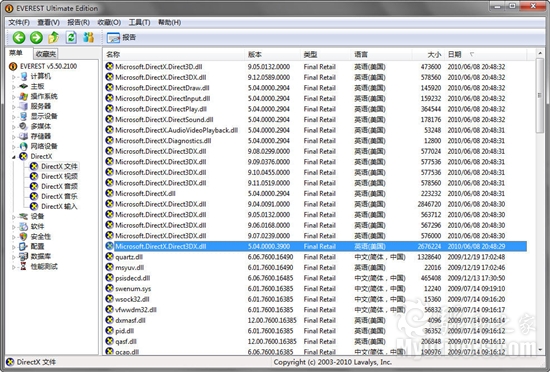
Task: Select the 配置 config icon
Action: click(x=24, y=246)
